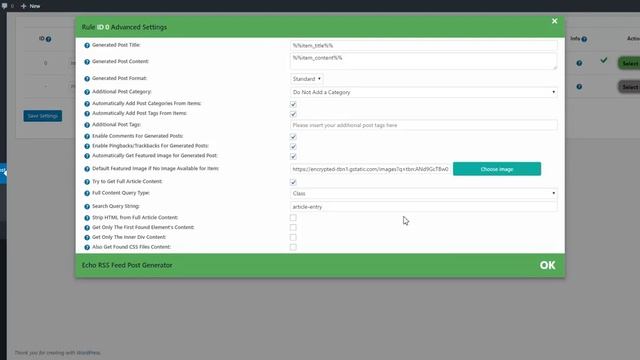640x360 pixels.
Task: Show help for Additional Post Category
Action: coord(87,92)
